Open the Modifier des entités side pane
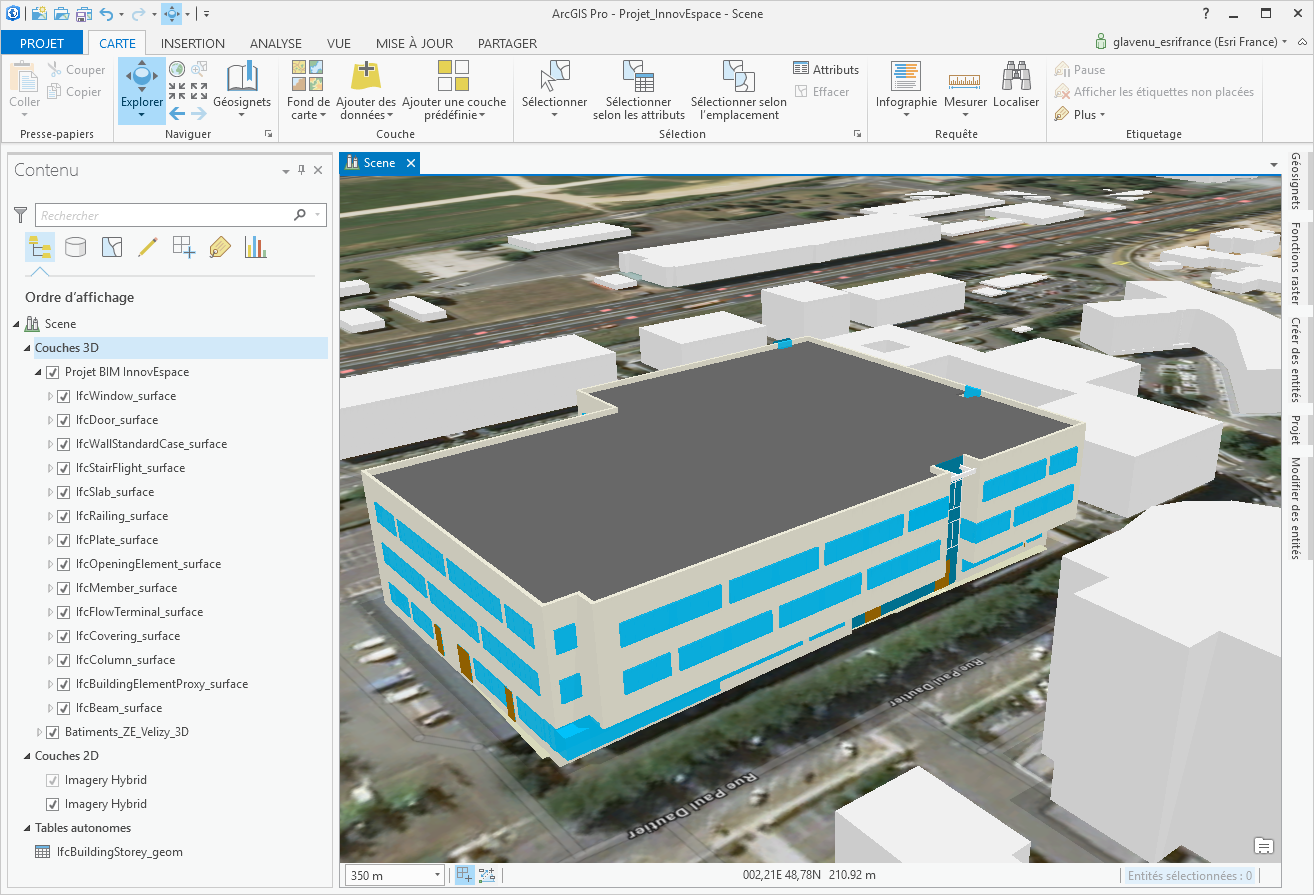The height and width of the screenshot is (895, 1314). pos(1296,508)
